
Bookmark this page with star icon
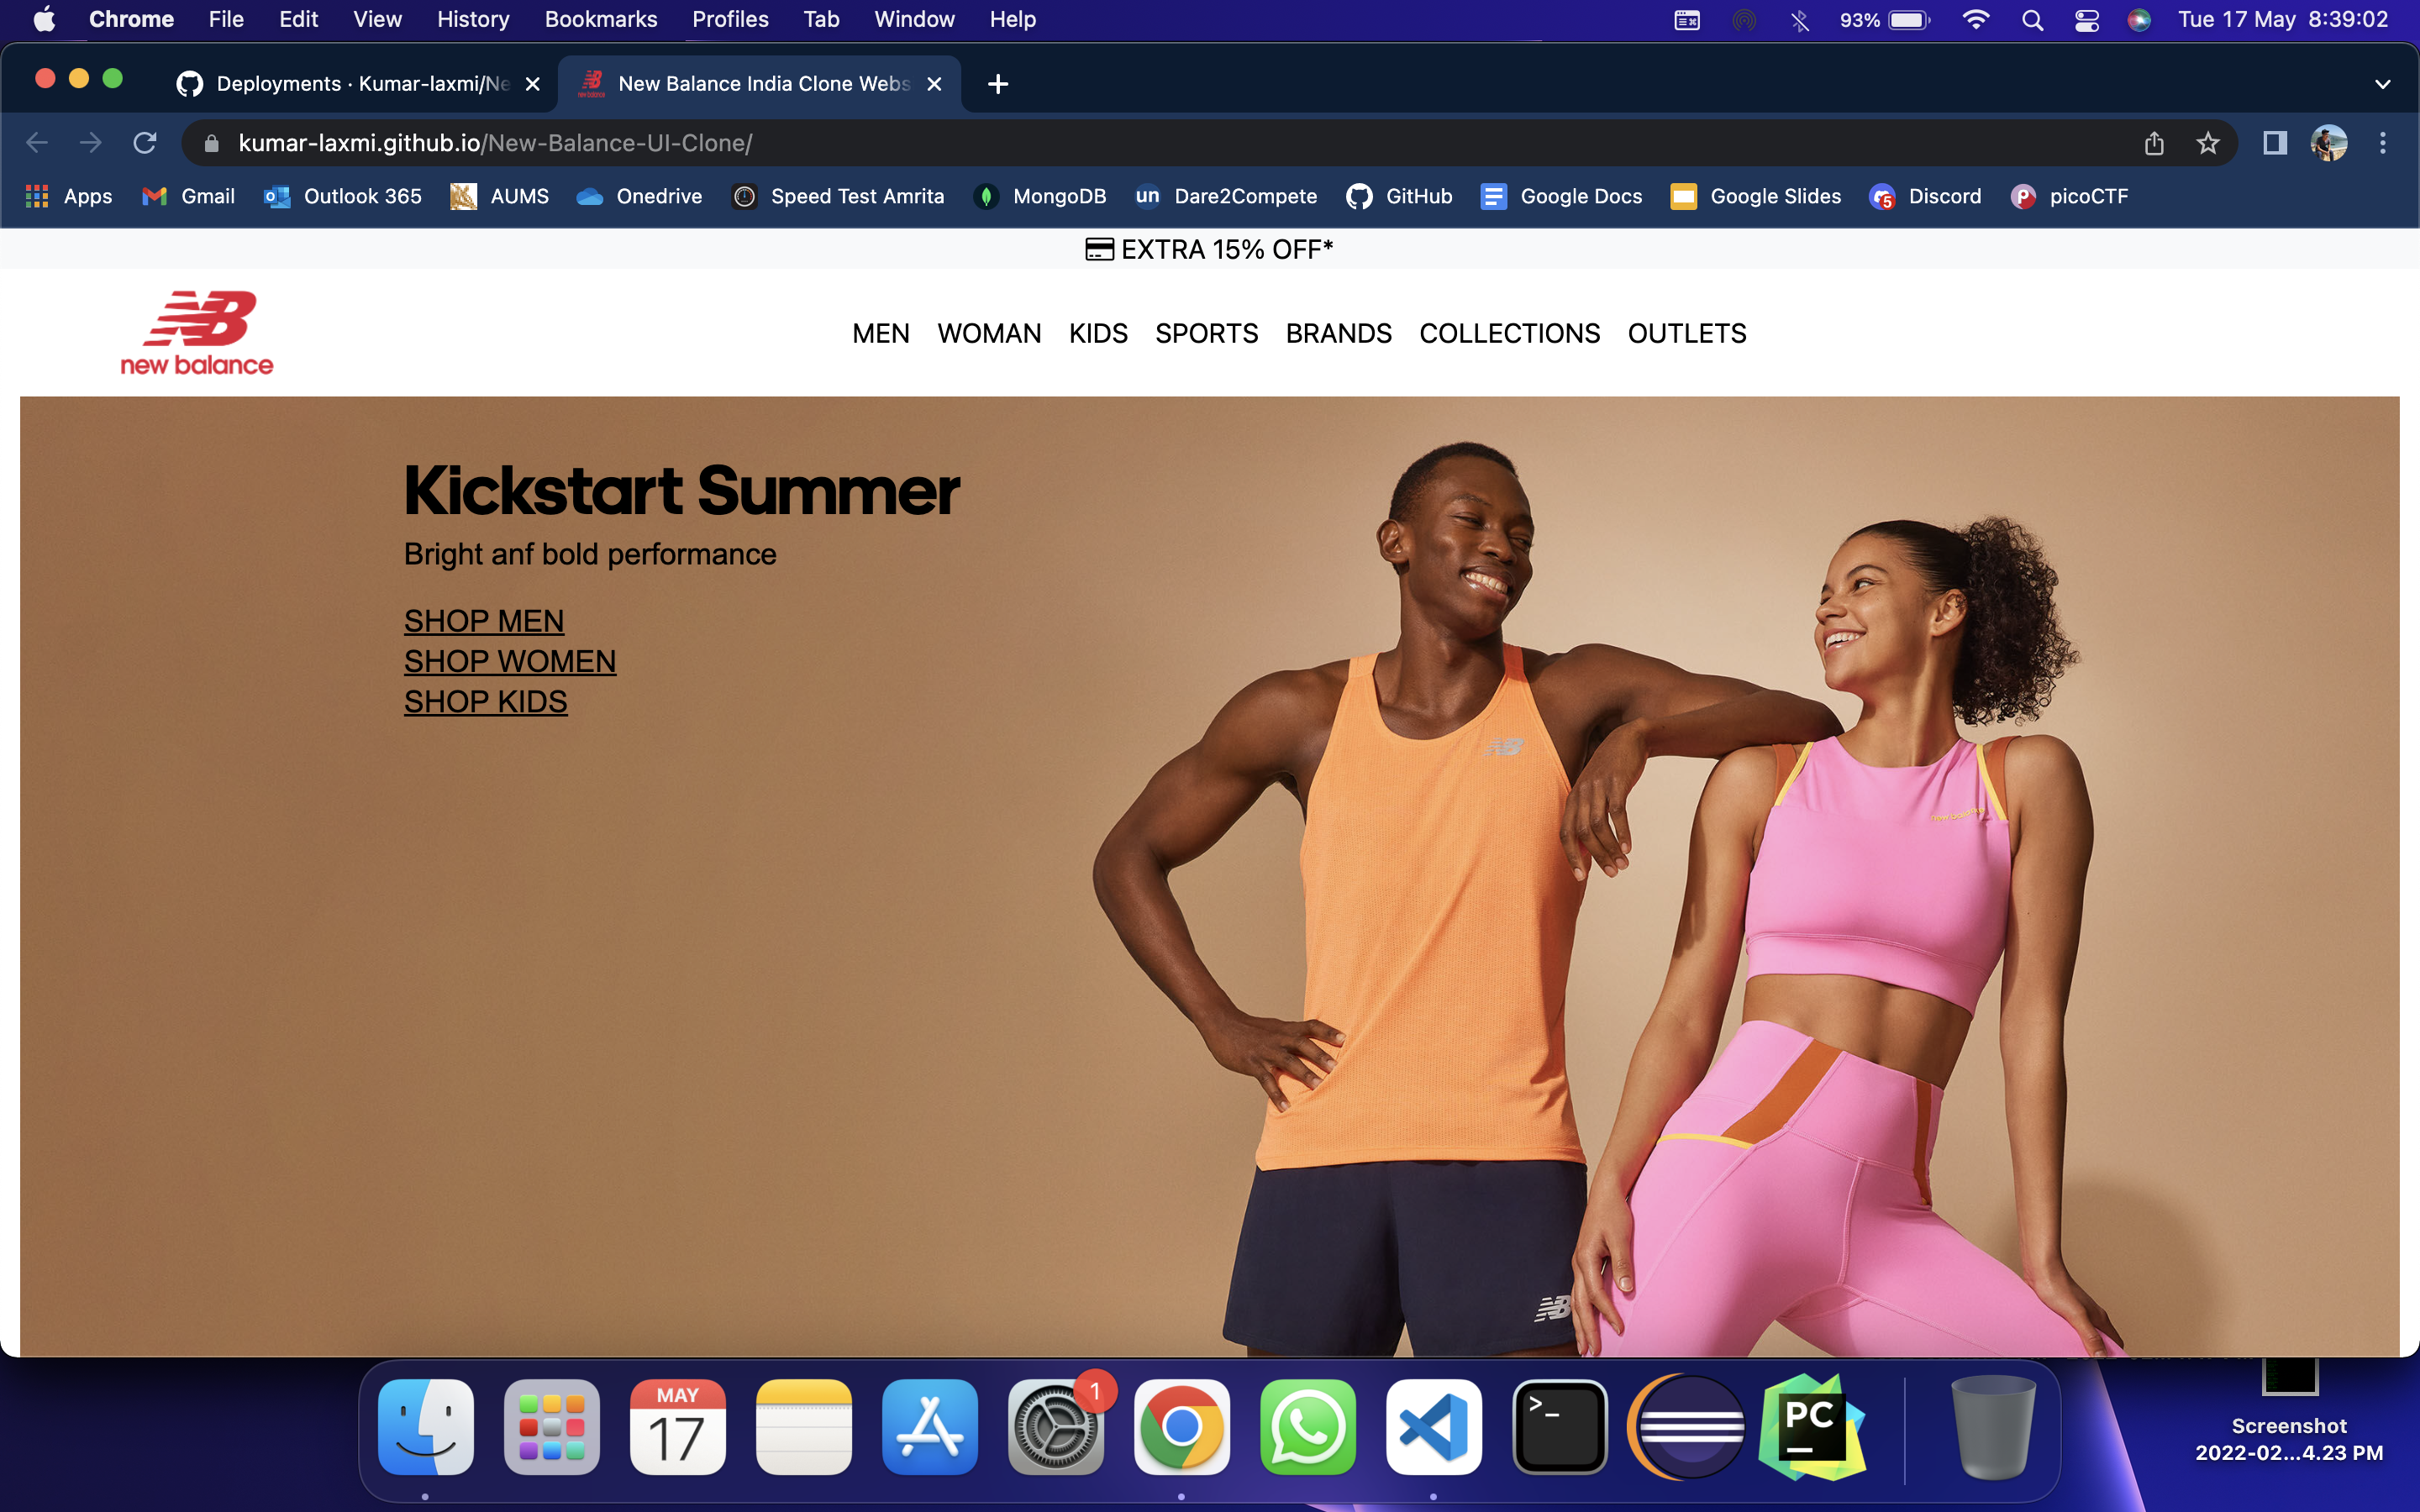click(x=2207, y=143)
